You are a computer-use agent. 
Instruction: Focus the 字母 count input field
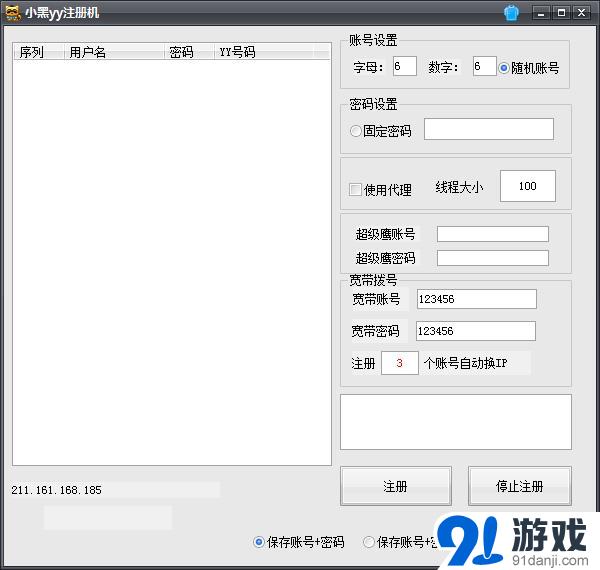[x=405, y=66]
